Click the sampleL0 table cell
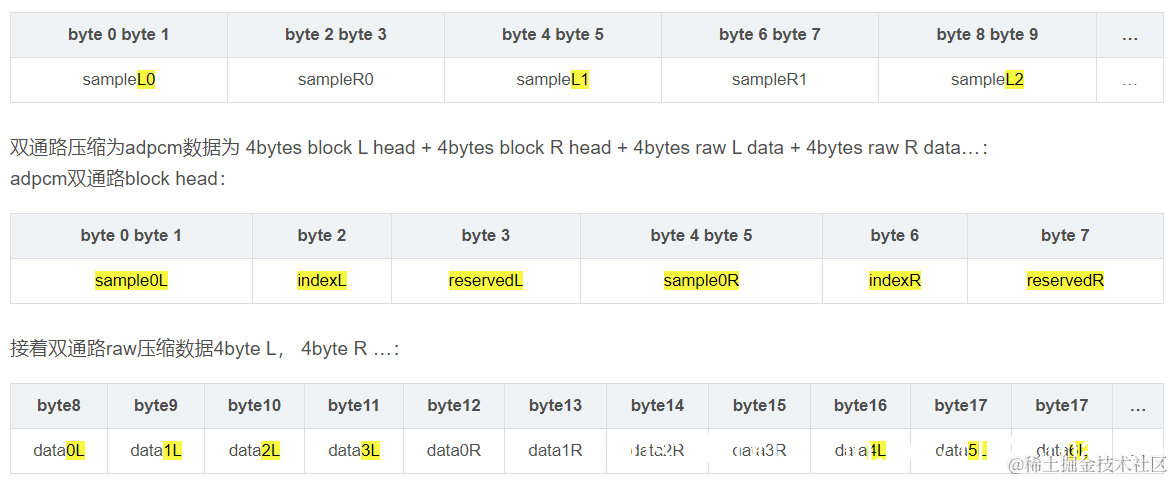The width and height of the screenshot is (1174, 481). (x=119, y=79)
